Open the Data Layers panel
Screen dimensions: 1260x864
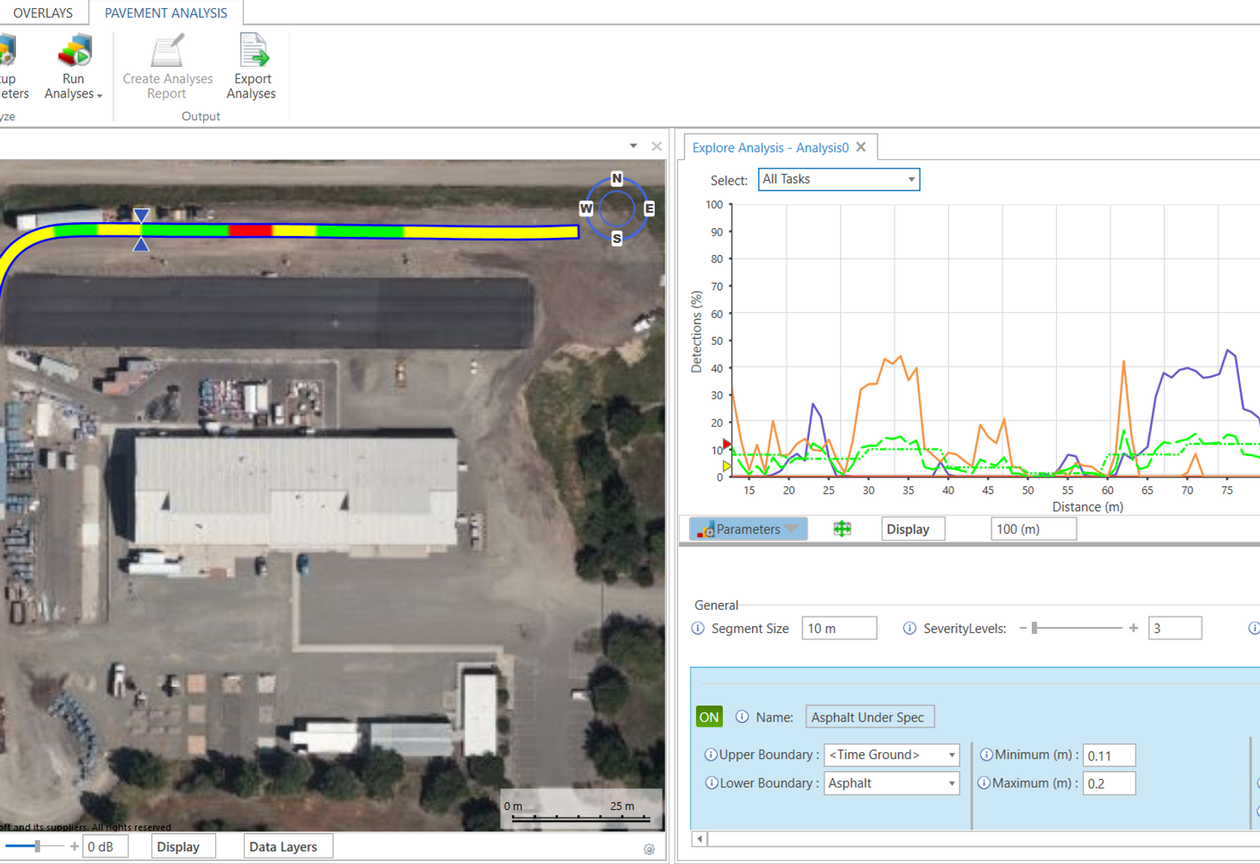(288, 846)
